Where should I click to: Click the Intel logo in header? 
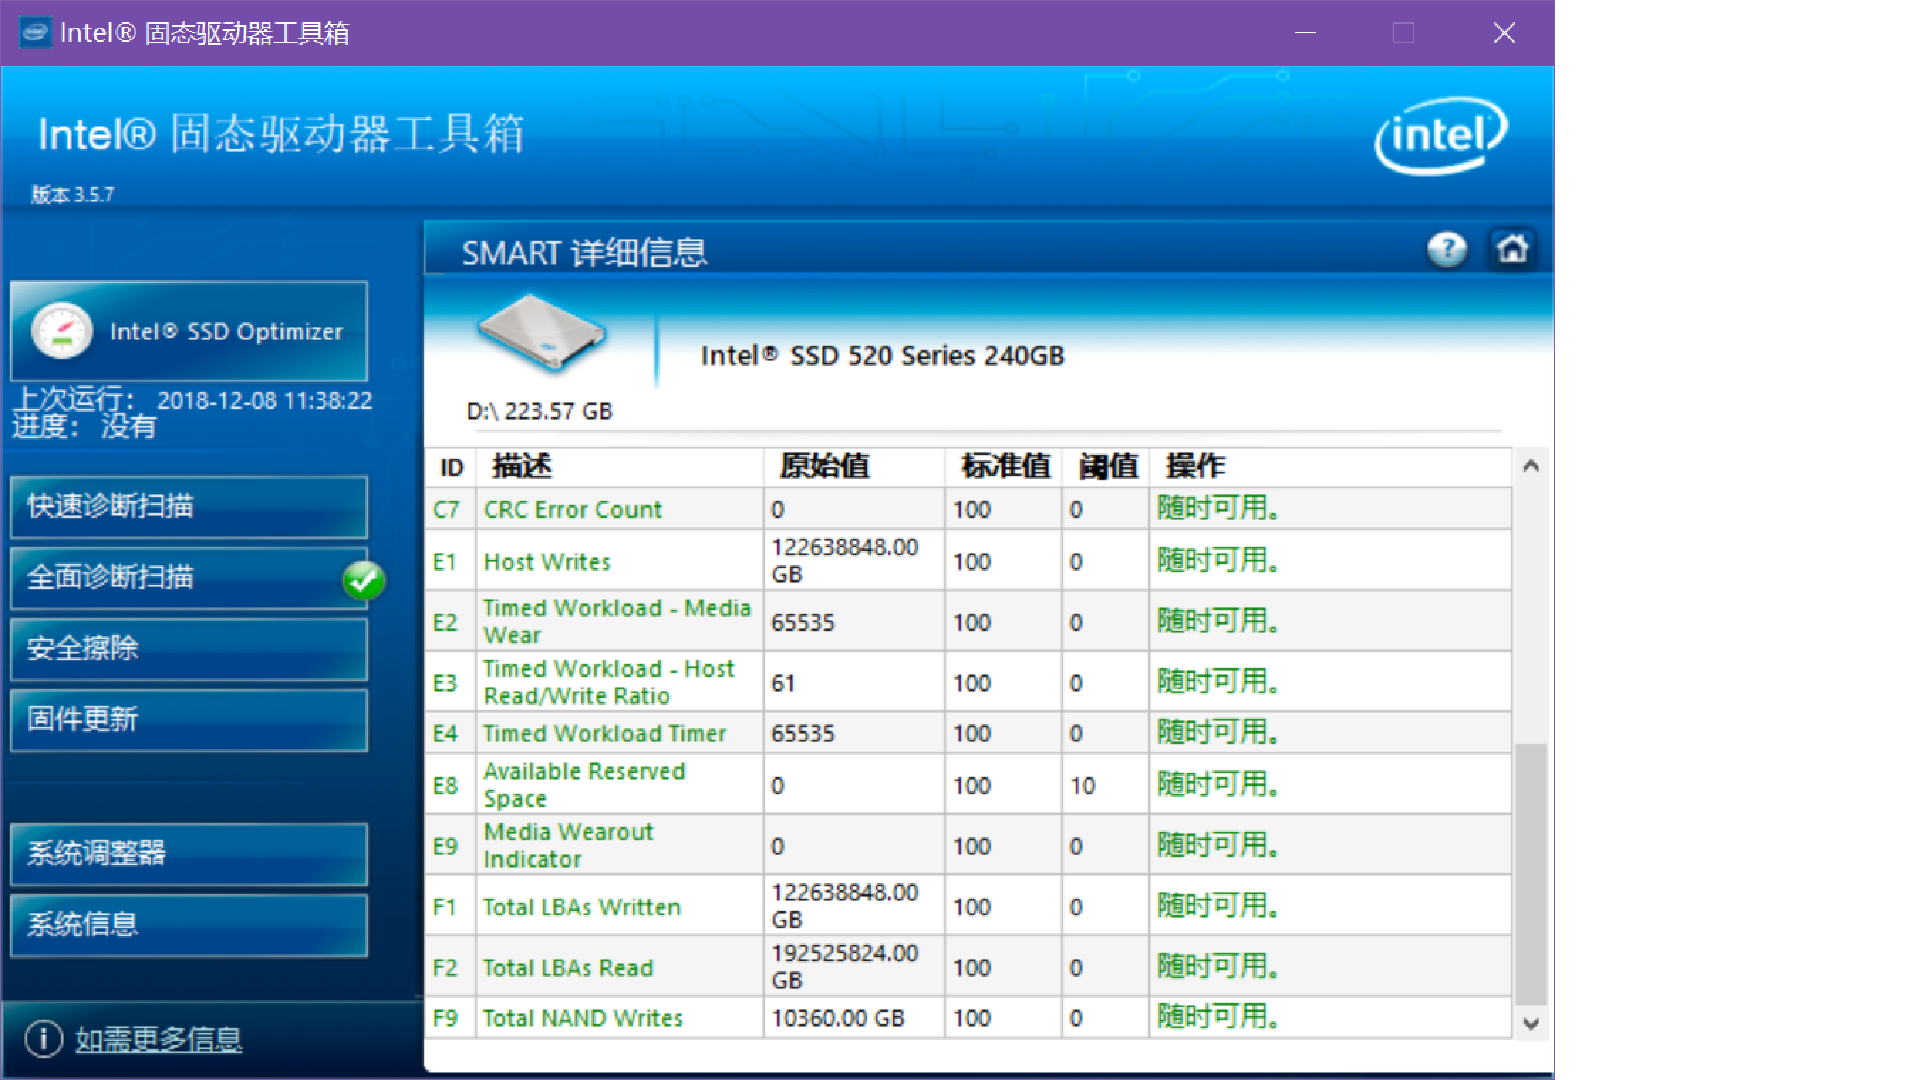(x=1441, y=135)
